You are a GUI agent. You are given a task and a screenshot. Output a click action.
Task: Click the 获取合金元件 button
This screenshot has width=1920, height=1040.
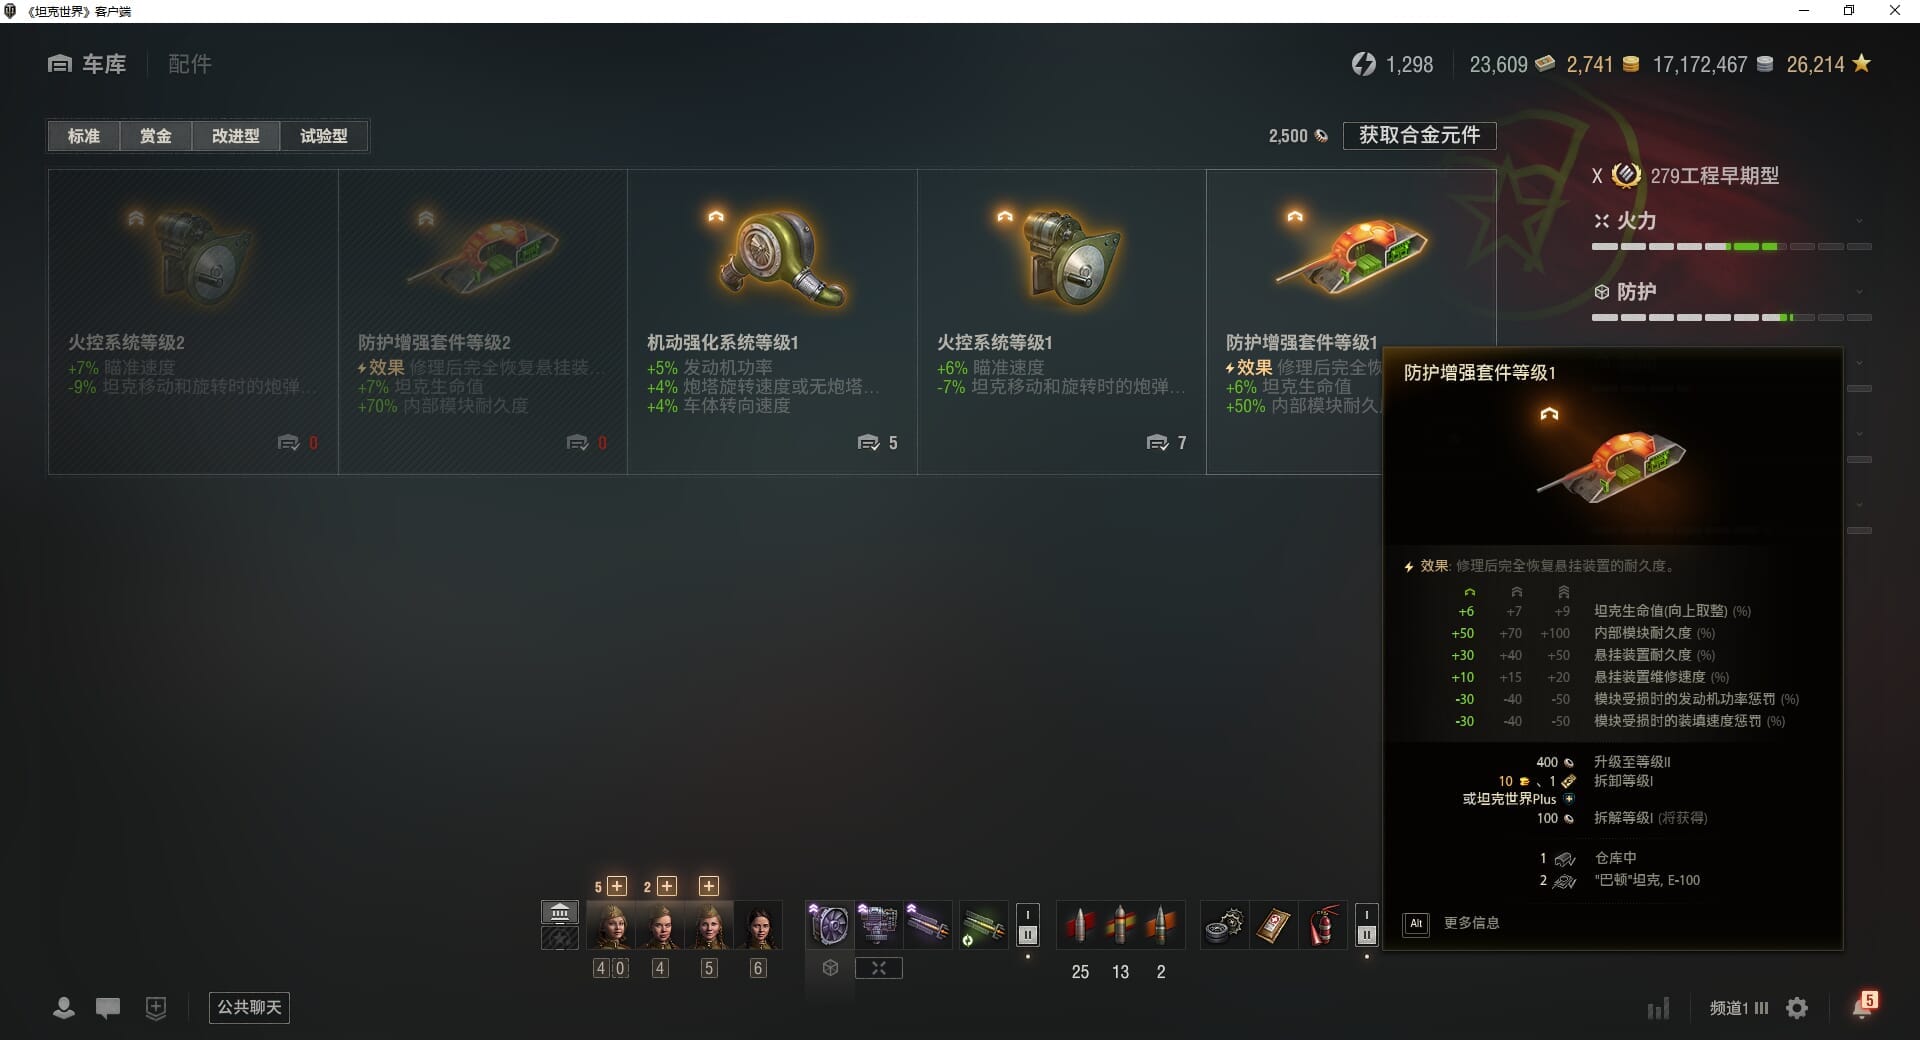click(1419, 135)
